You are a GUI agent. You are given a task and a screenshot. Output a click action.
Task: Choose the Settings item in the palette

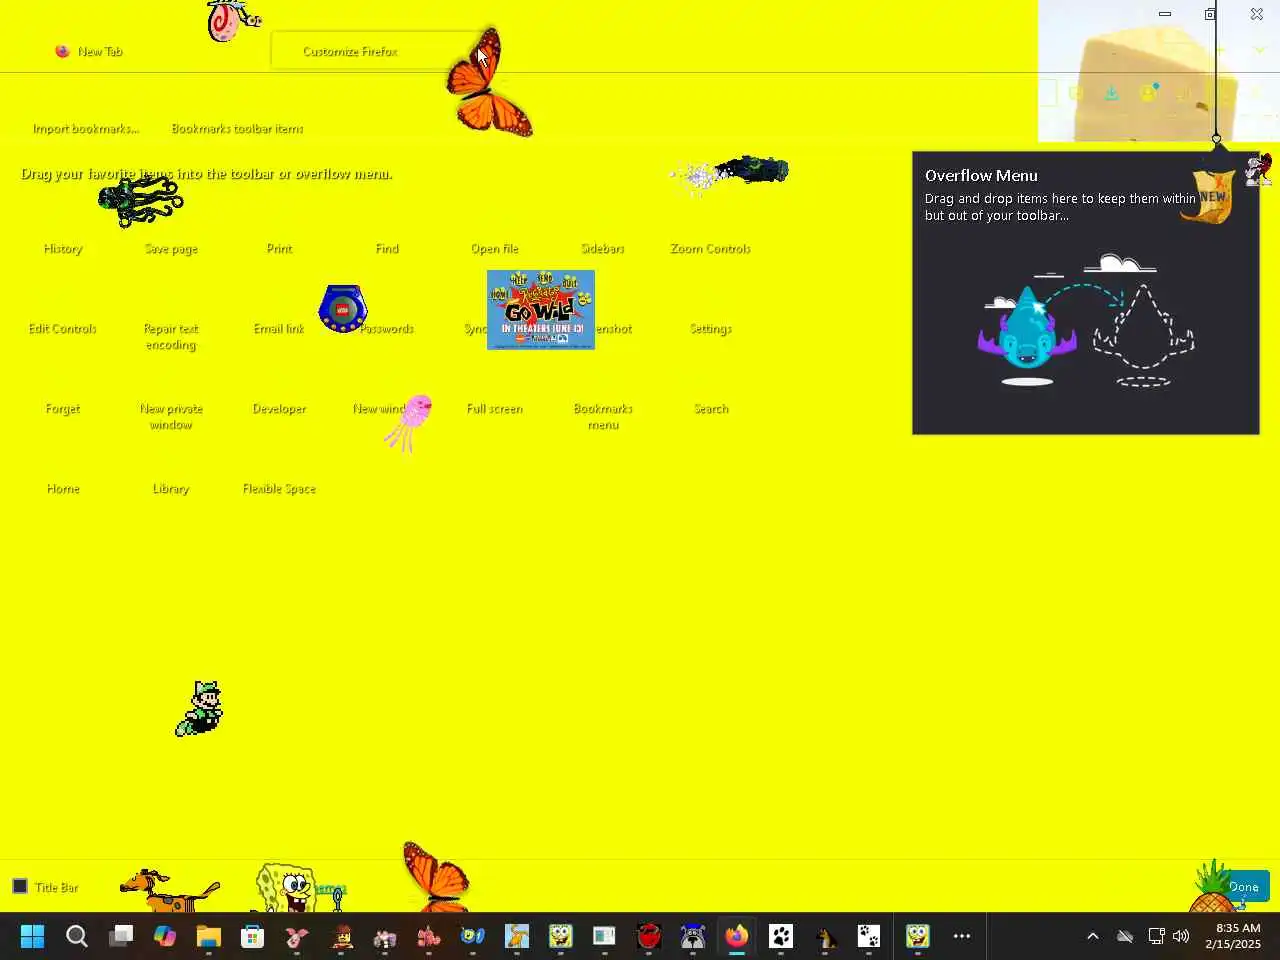click(x=711, y=329)
